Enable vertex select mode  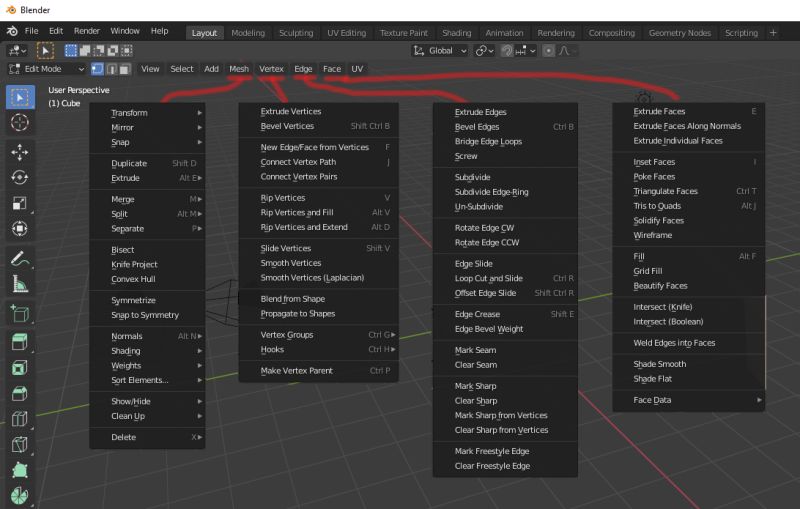tap(97, 69)
